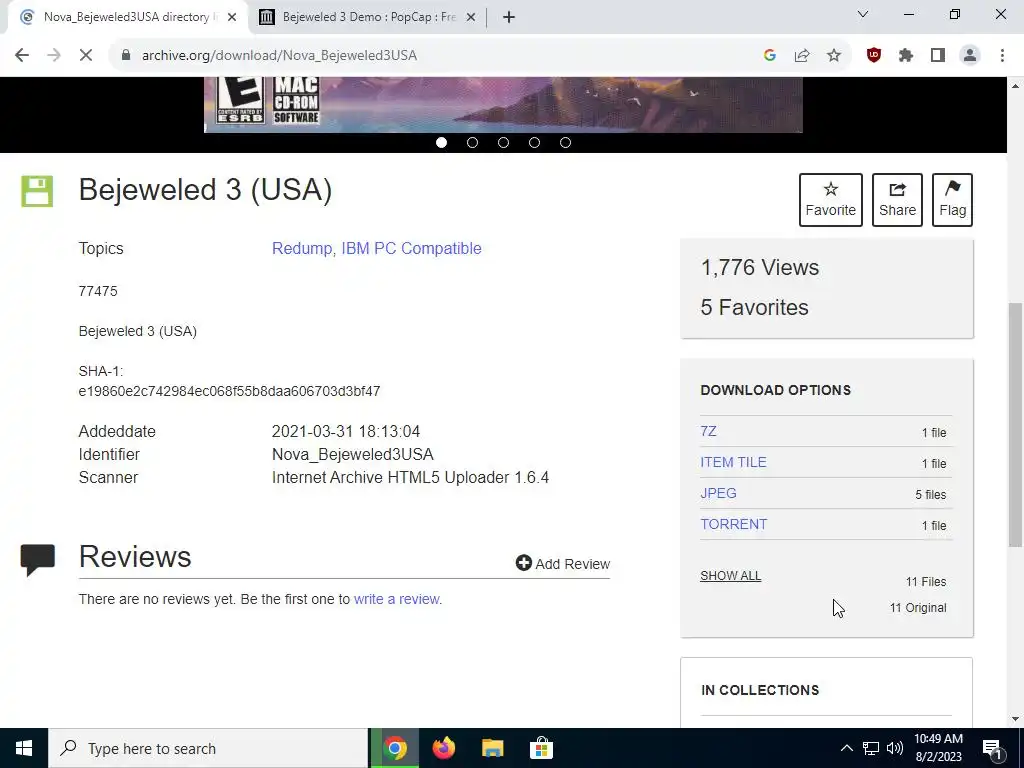Viewport: 1024px width, 768px height.
Task: Click the volume speaker tray icon
Action: (x=895, y=748)
